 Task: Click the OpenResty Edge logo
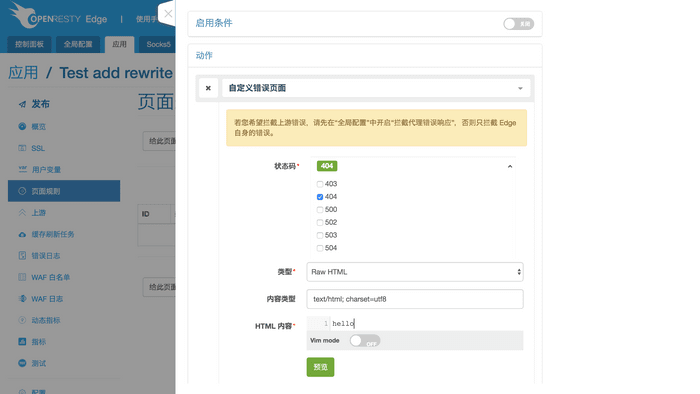click(x=58, y=16)
